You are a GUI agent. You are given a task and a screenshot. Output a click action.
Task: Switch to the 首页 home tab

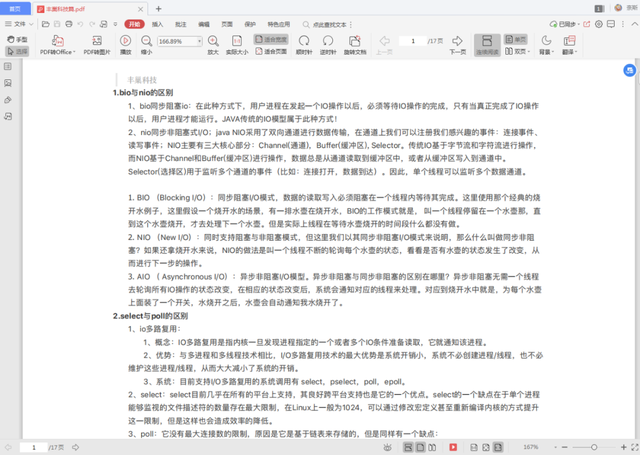(x=16, y=9)
